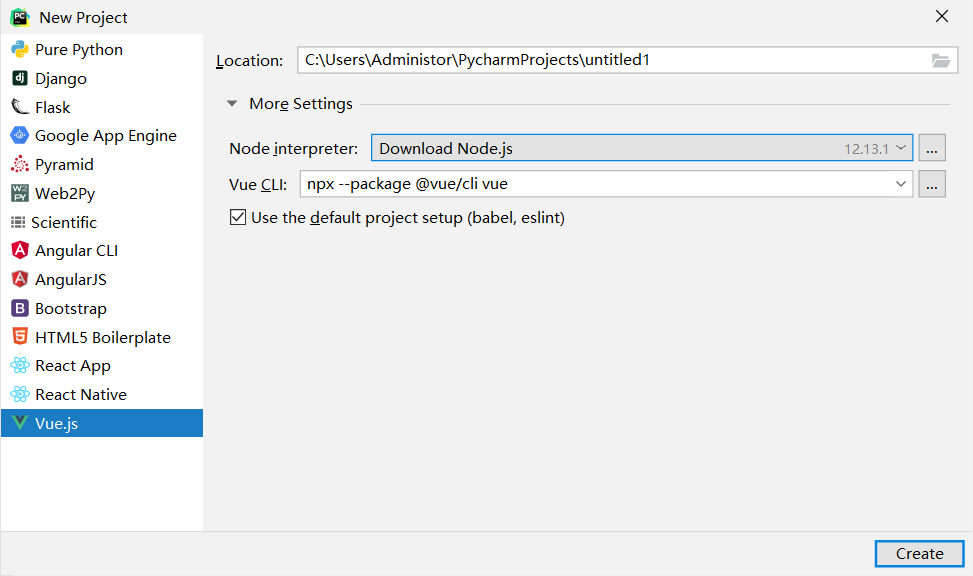Viewport: 973px width, 576px height.
Task: Choose Google App Engine project type
Action: (102, 135)
